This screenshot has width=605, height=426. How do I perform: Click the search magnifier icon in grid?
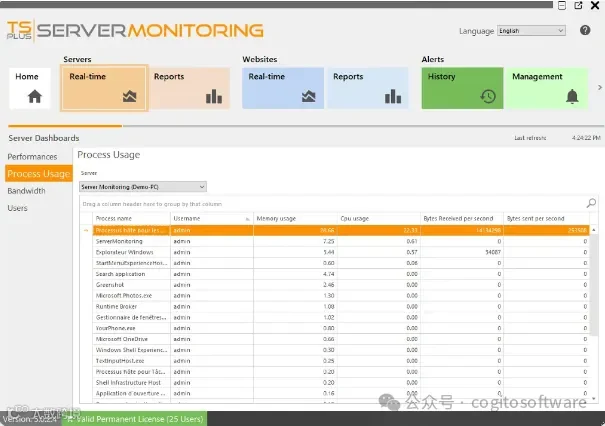[x=591, y=203]
